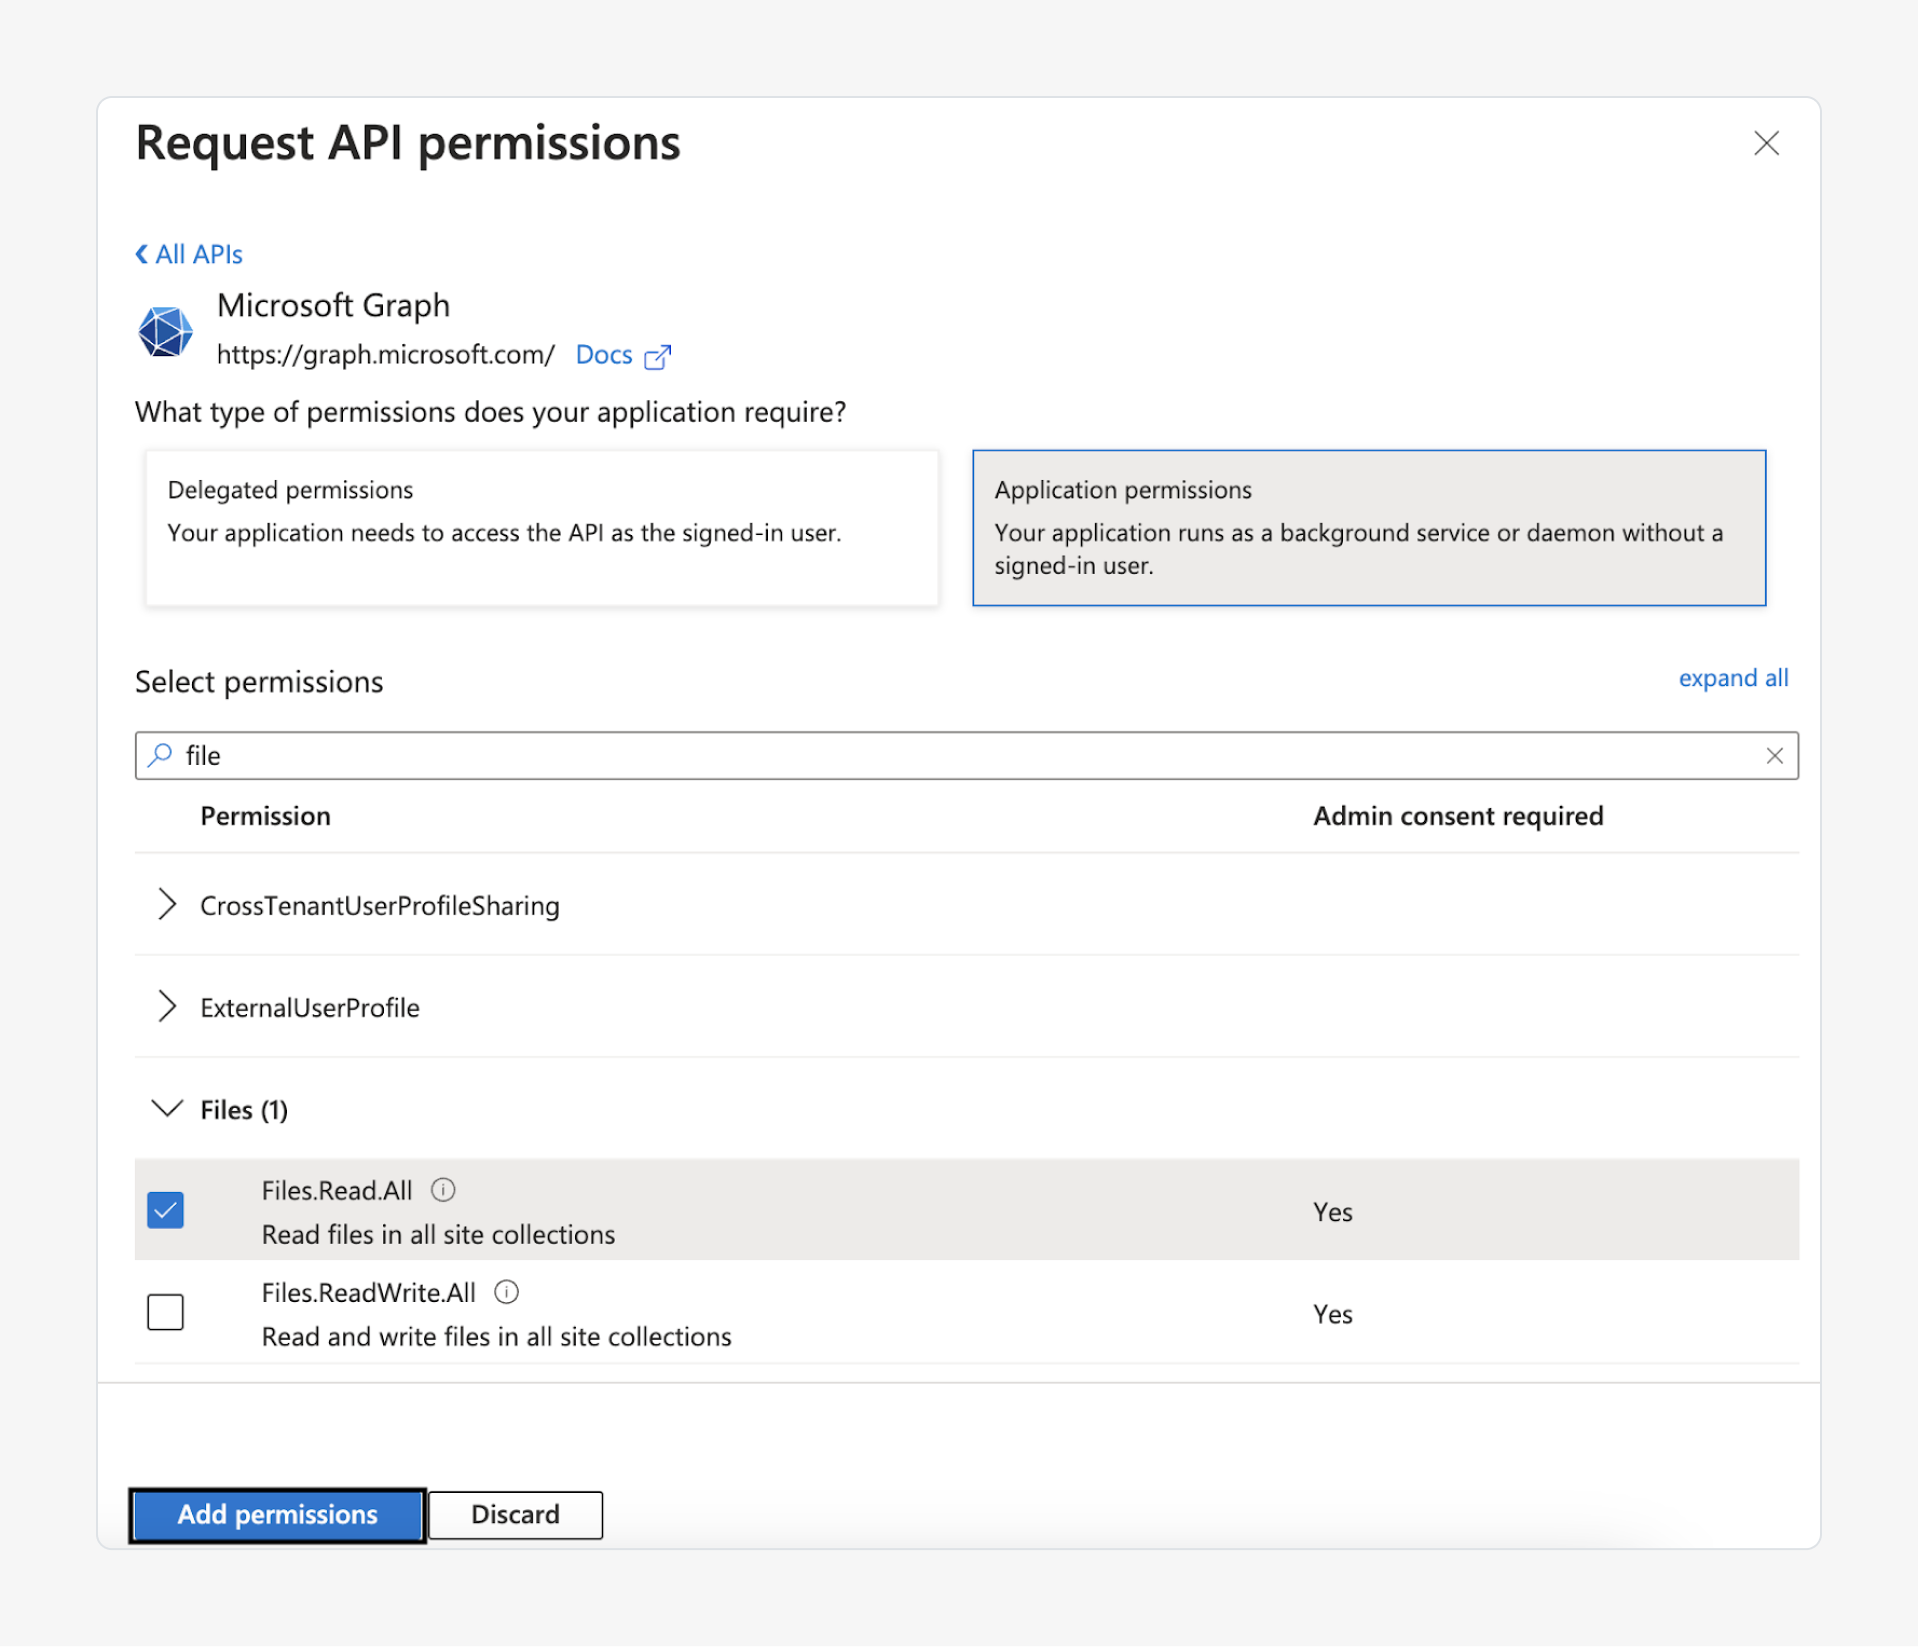Clear the permissions search field text
This screenshot has width=1918, height=1647.
point(1774,756)
